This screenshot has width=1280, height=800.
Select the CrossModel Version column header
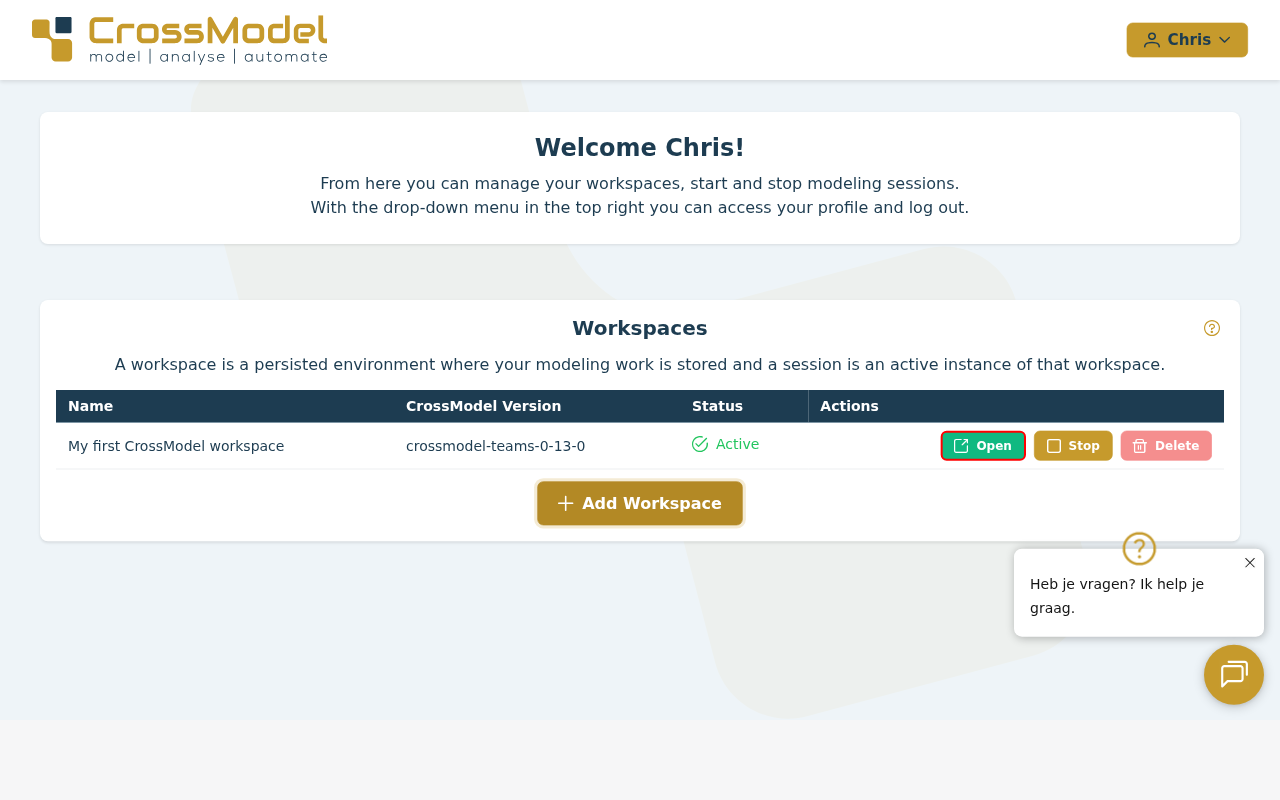pyautogui.click(x=483, y=406)
